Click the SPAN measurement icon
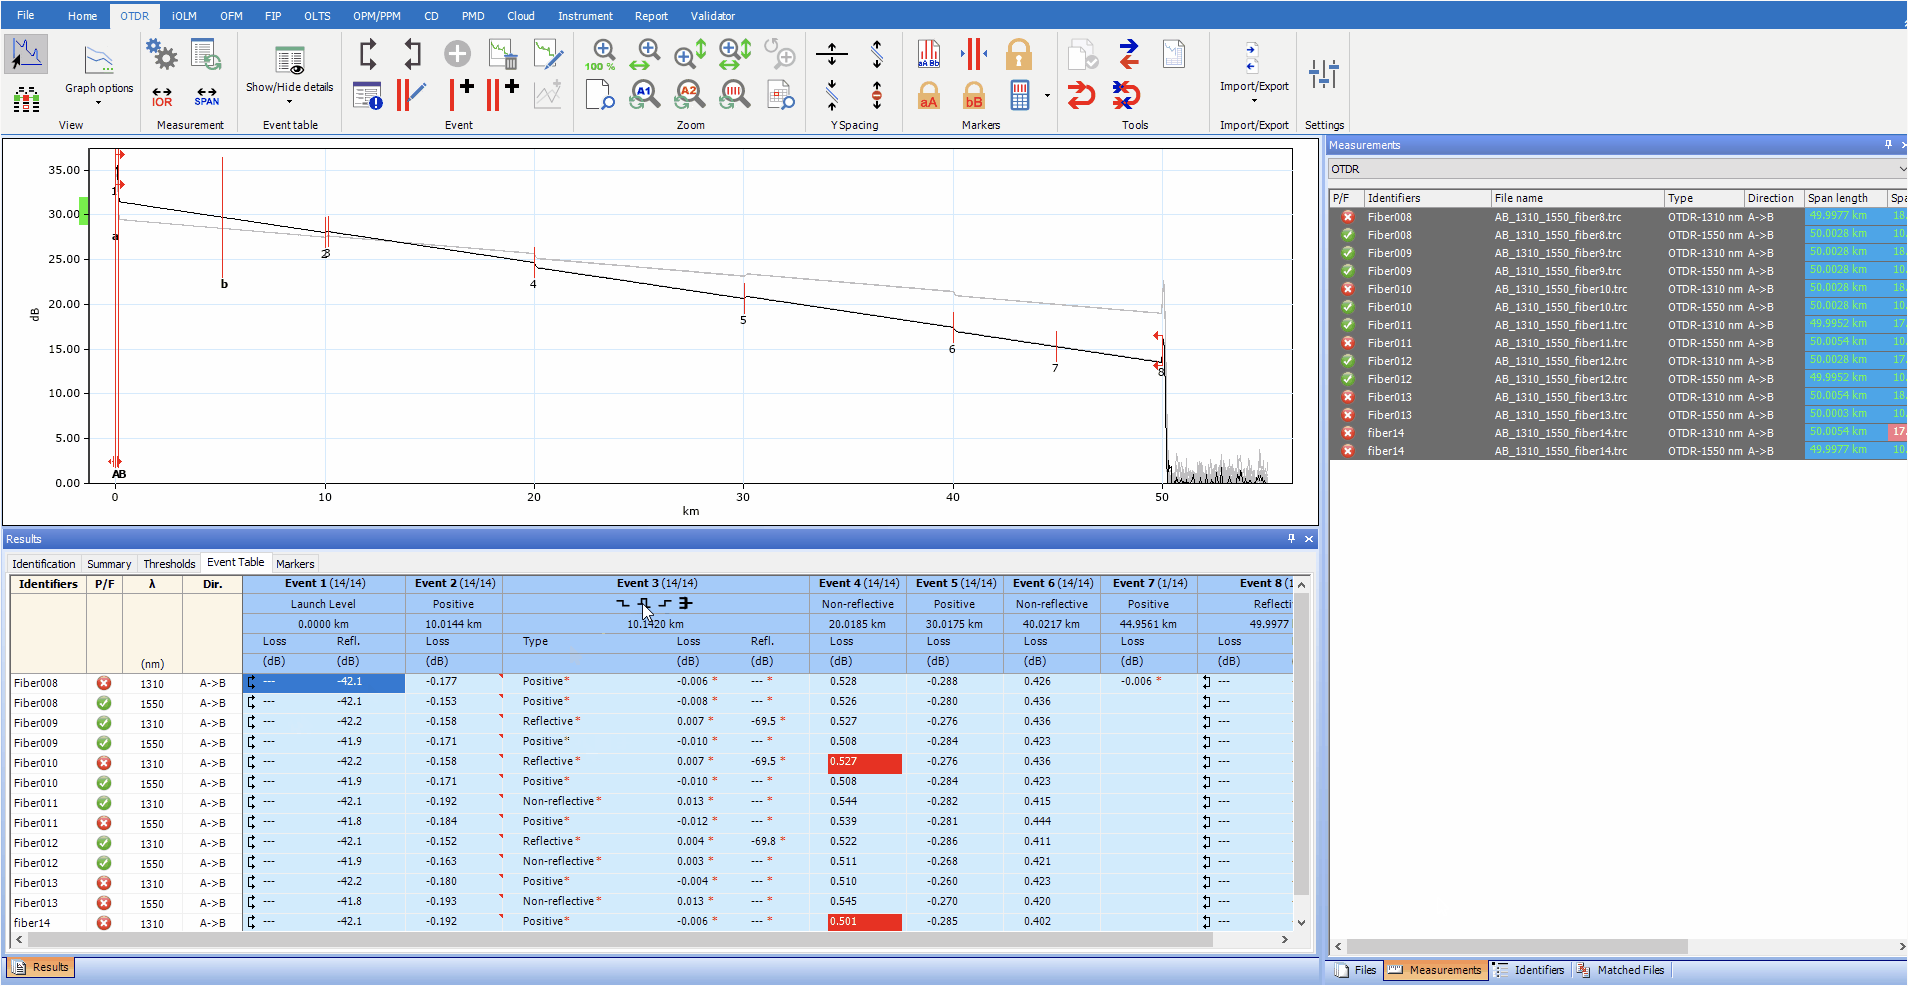This screenshot has height=986, width=1908. pyautogui.click(x=207, y=97)
